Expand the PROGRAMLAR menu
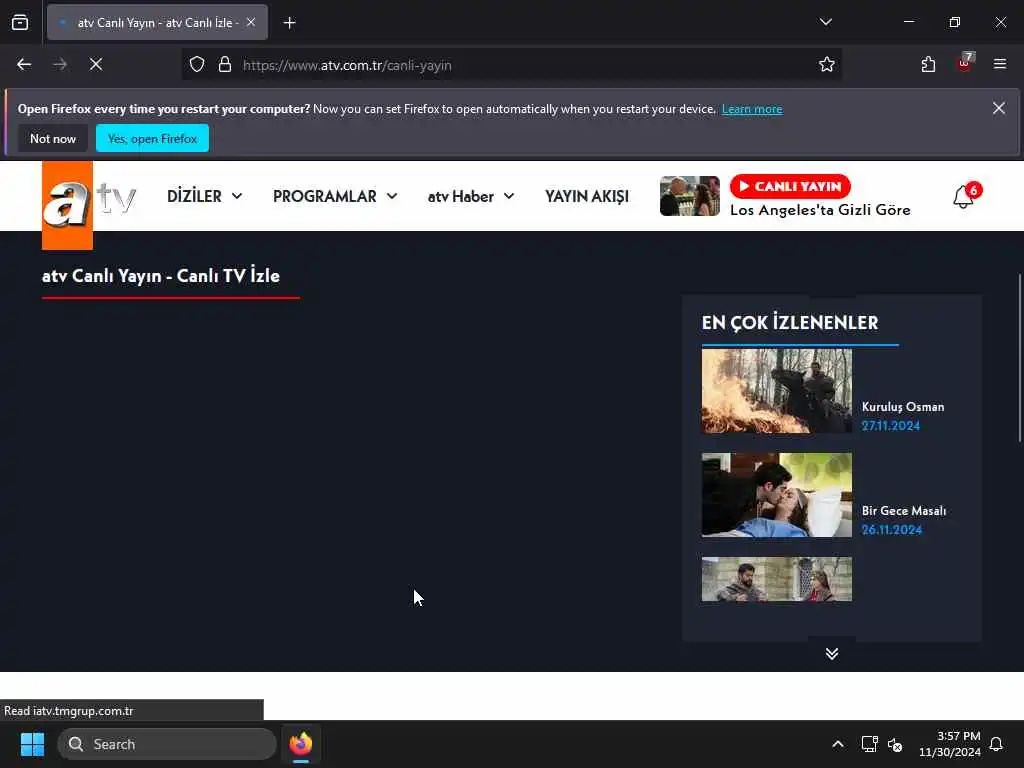 335,196
